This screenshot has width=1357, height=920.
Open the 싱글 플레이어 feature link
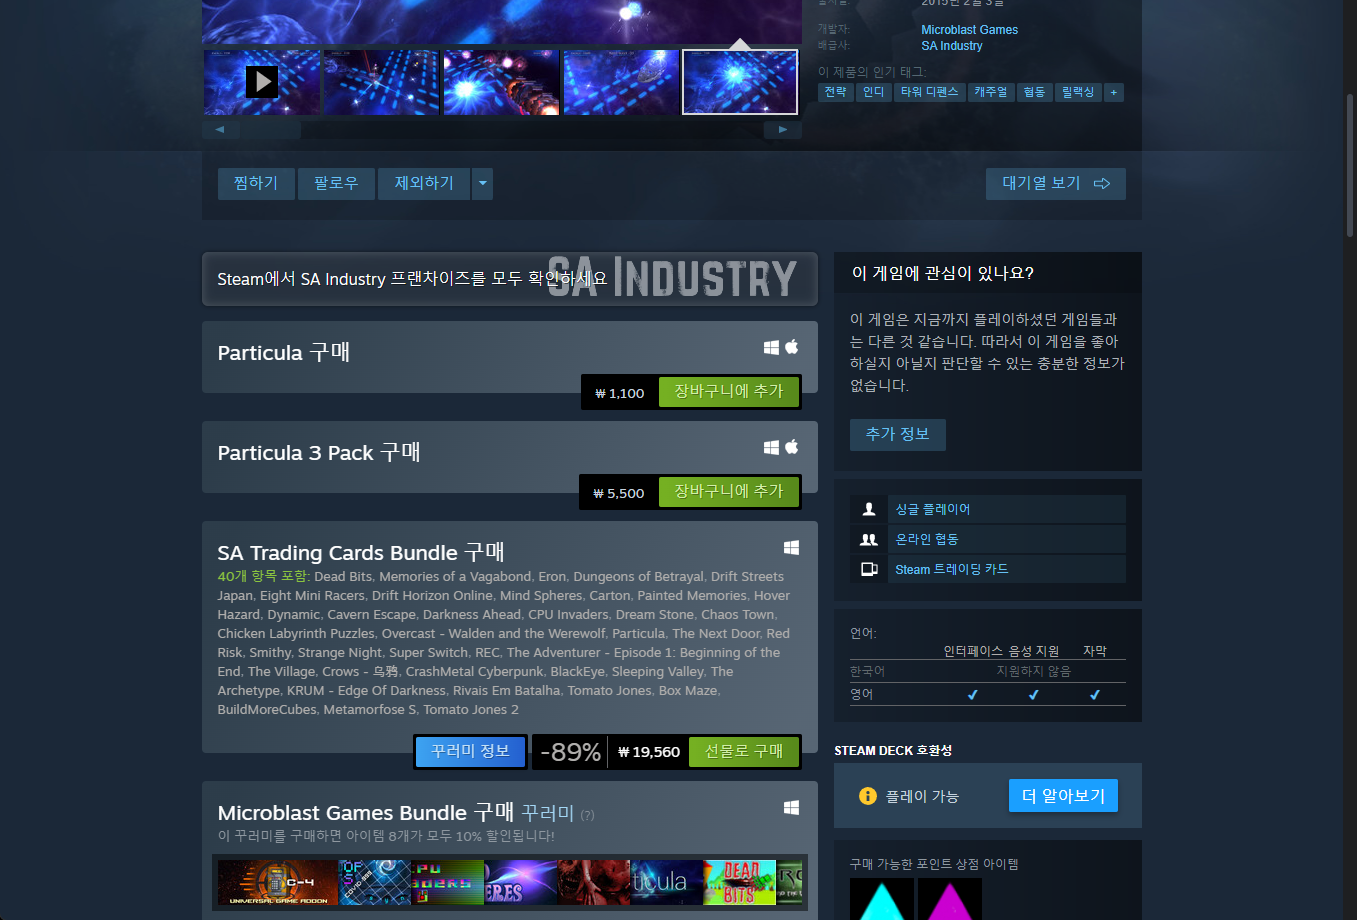click(x=933, y=509)
